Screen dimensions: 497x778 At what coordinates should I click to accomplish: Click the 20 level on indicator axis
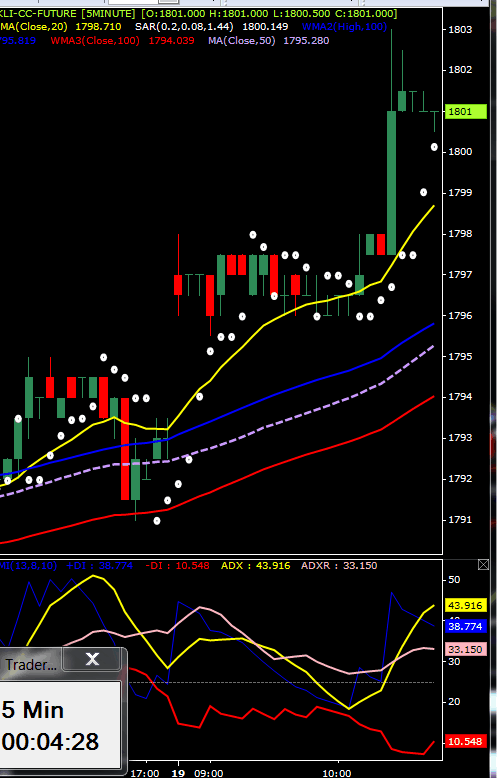pyautogui.click(x=454, y=702)
